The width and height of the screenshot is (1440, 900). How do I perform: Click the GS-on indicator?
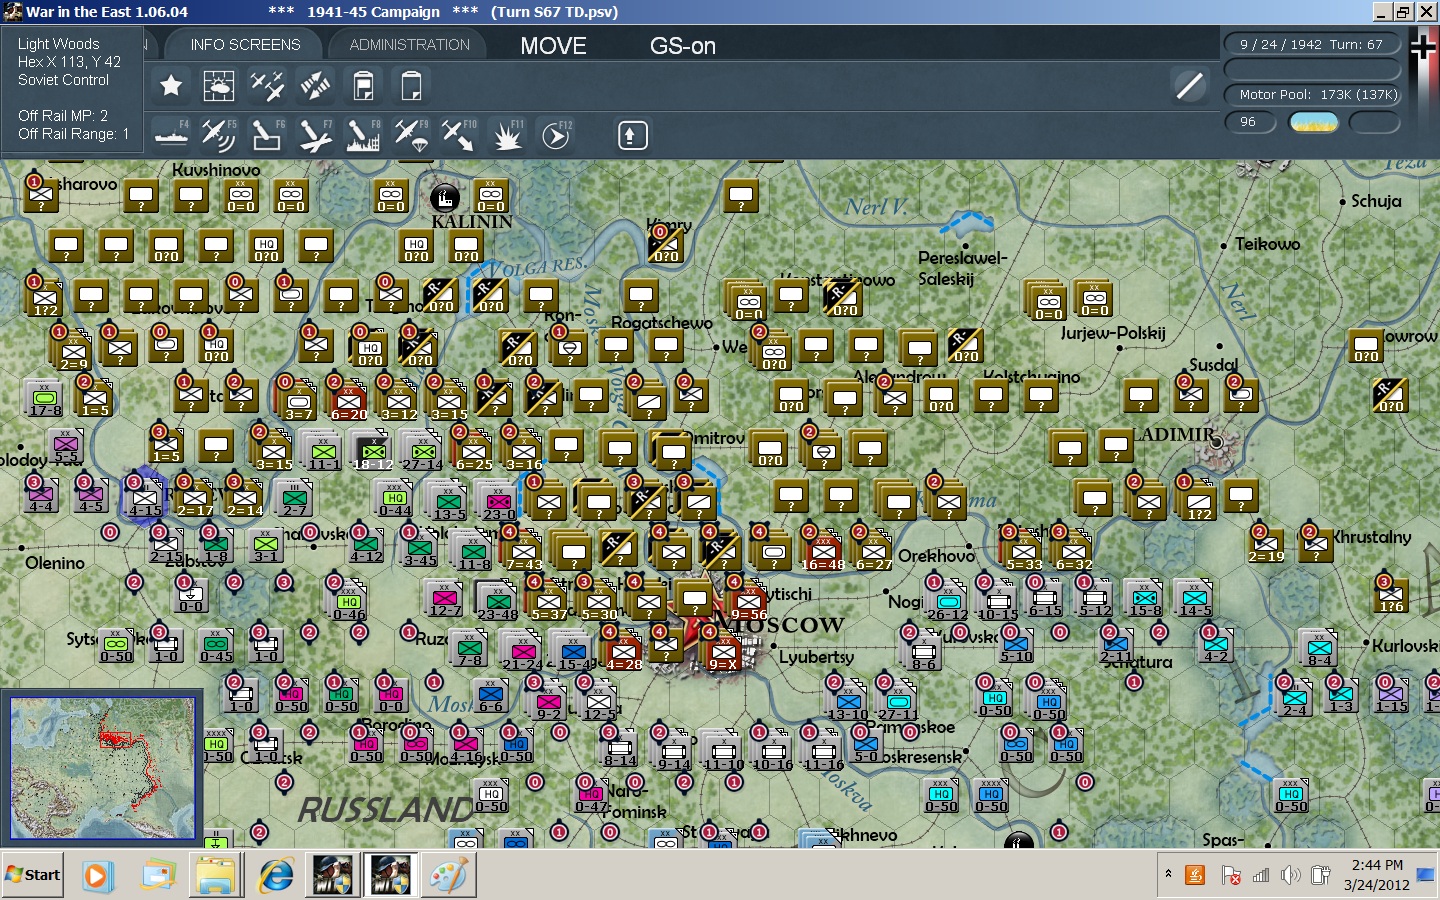tap(683, 46)
